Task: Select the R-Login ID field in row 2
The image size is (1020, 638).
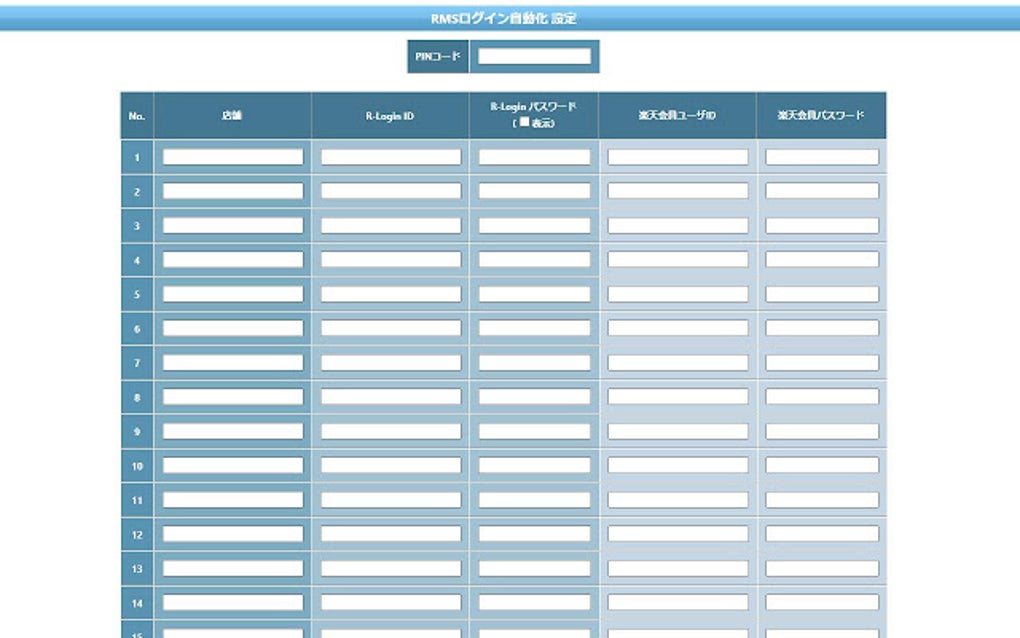Action: [x=391, y=191]
